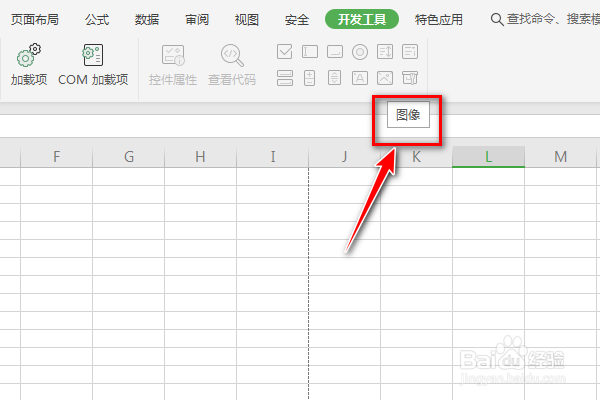The image size is (600, 400).
Task: Select column H header
Action: (x=201, y=157)
